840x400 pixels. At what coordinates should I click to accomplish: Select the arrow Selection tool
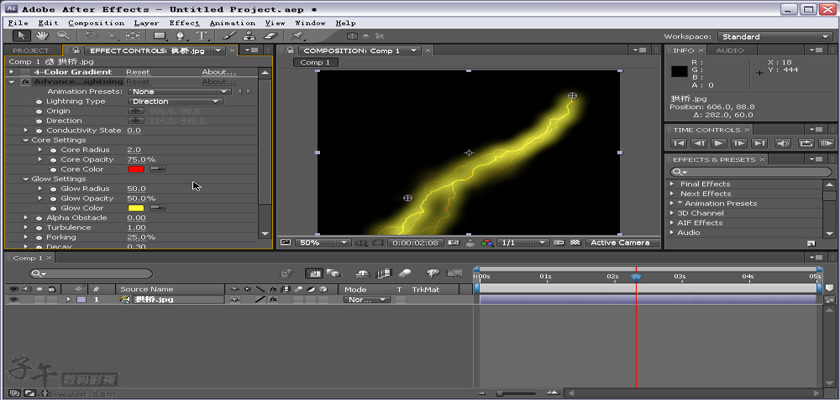pos(21,36)
